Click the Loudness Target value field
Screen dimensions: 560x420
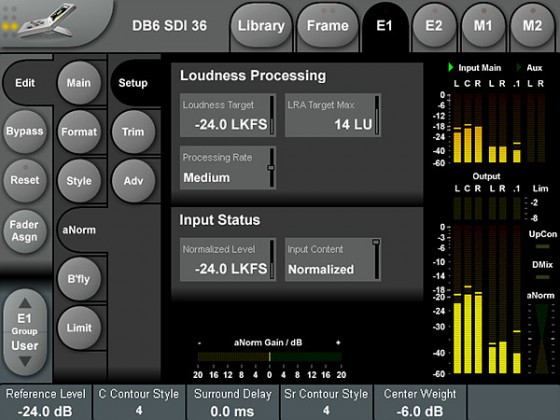click(228, 115)
